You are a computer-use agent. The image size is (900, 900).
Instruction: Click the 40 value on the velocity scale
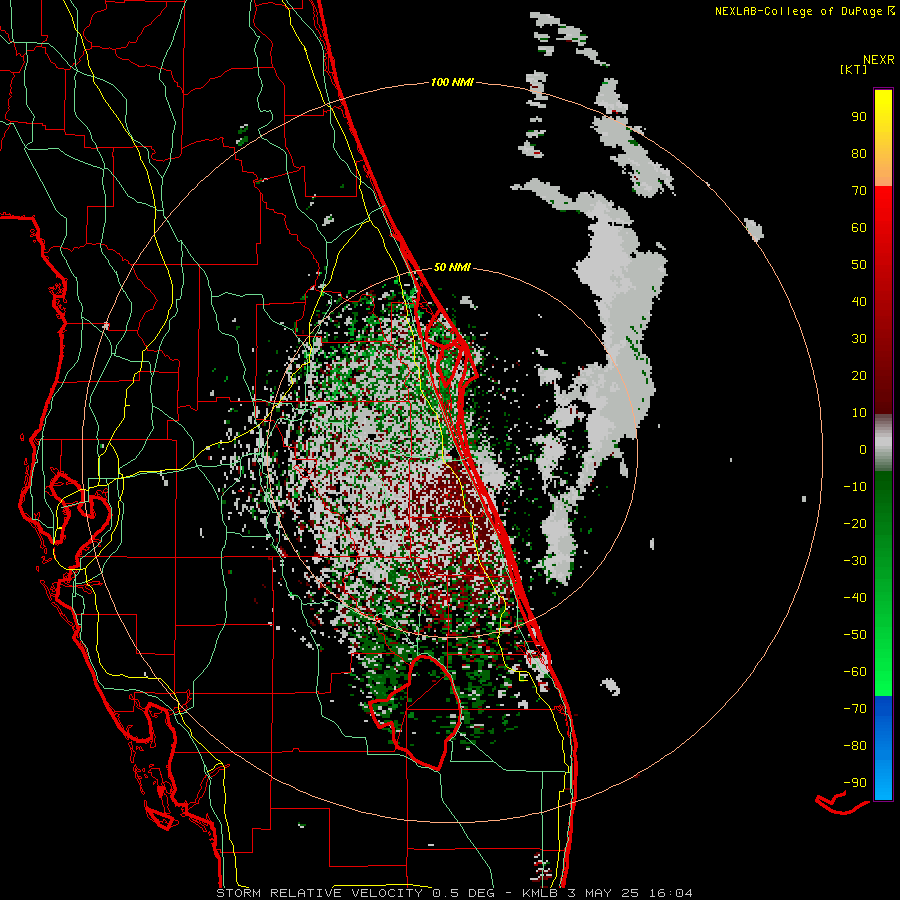click(x=859, y=301)
